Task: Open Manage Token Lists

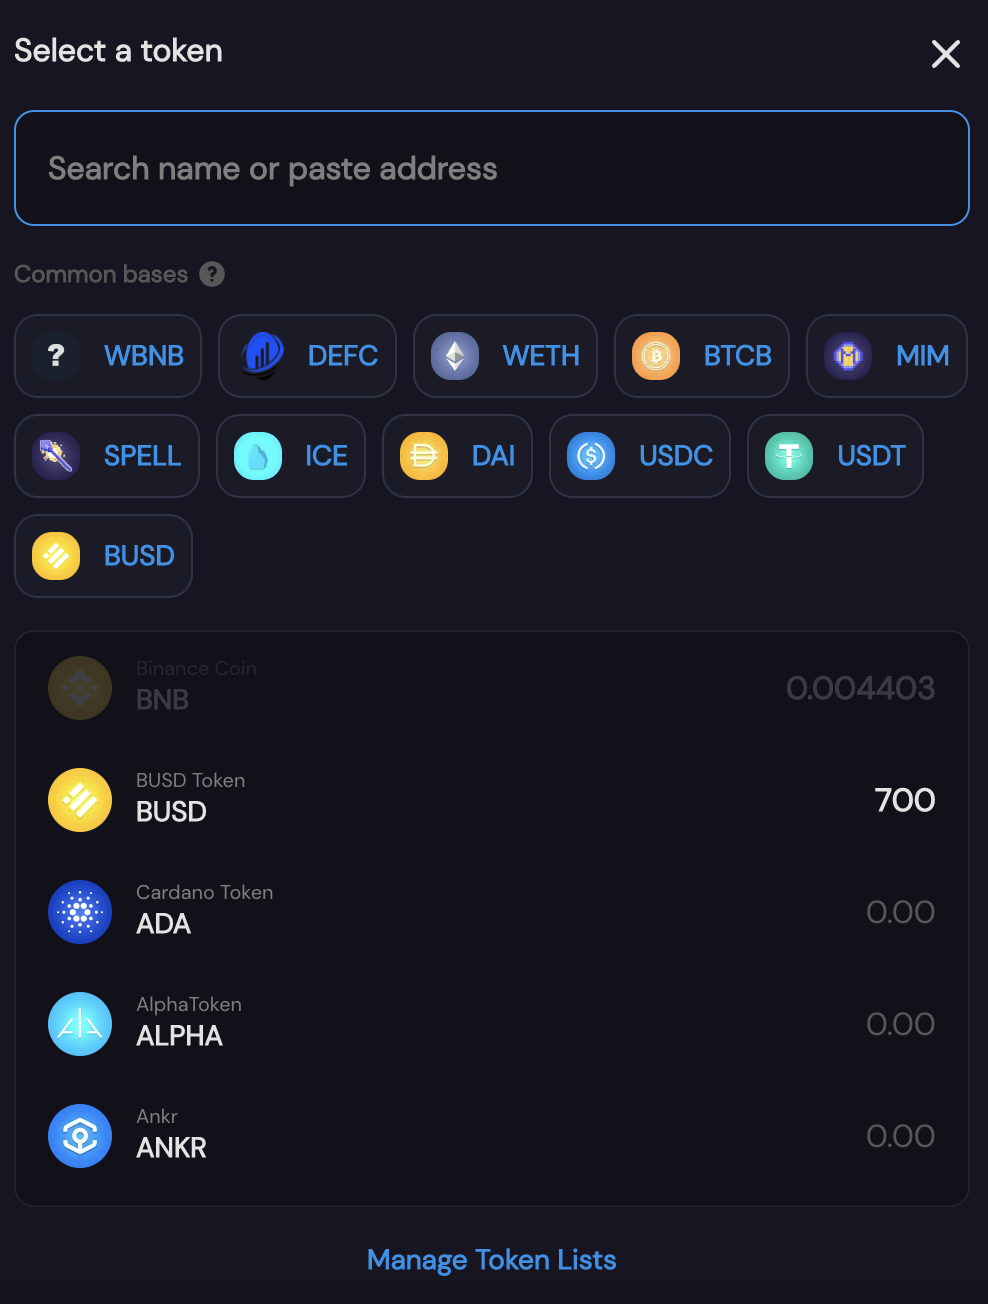Action: pos(491,1260)
